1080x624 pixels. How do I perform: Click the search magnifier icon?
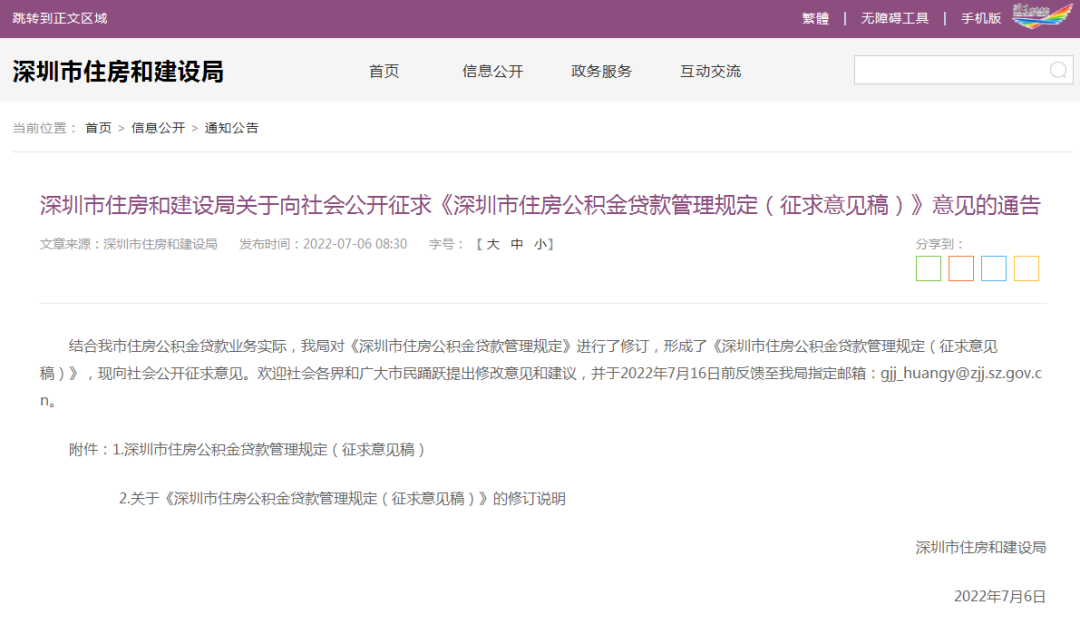1058,70
